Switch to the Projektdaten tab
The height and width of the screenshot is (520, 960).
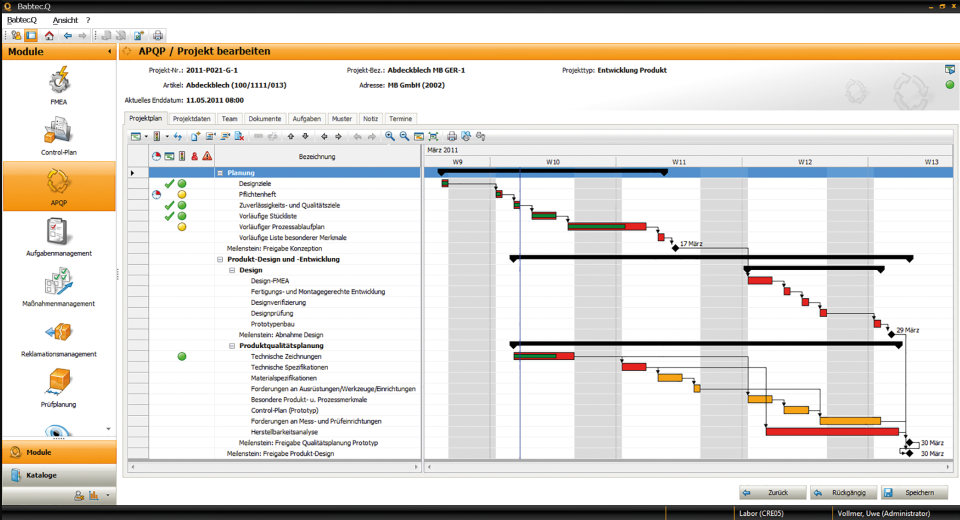(x=191, y=118)
